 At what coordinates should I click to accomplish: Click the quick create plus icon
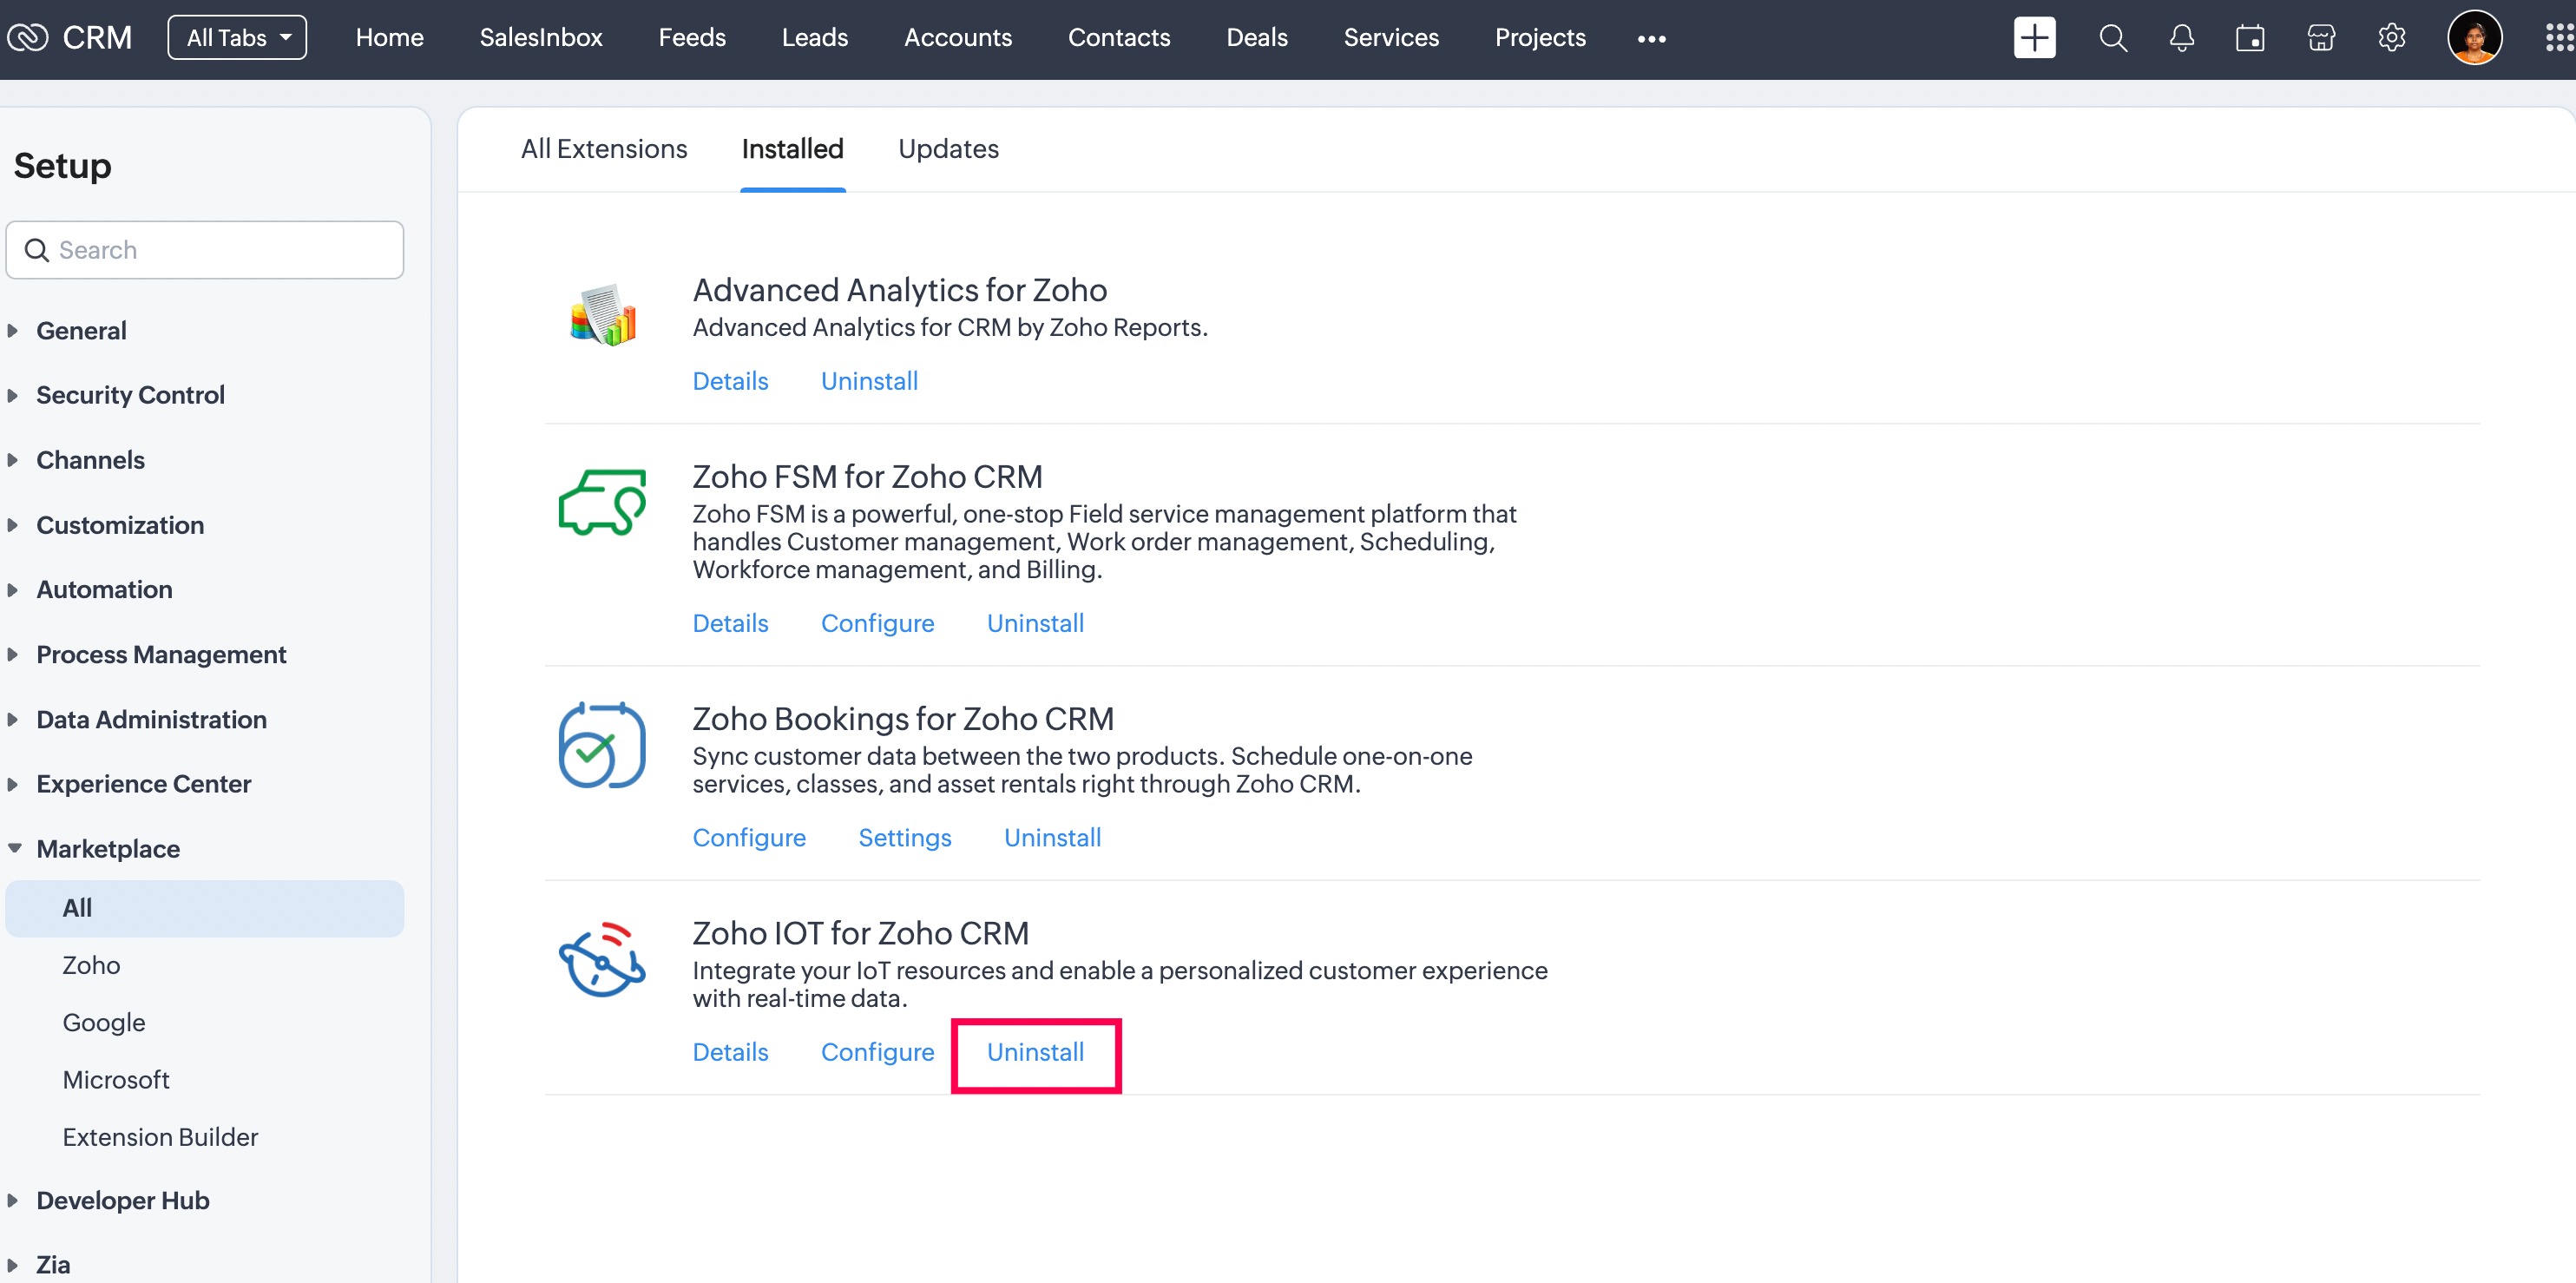[x=2034, y=38]
